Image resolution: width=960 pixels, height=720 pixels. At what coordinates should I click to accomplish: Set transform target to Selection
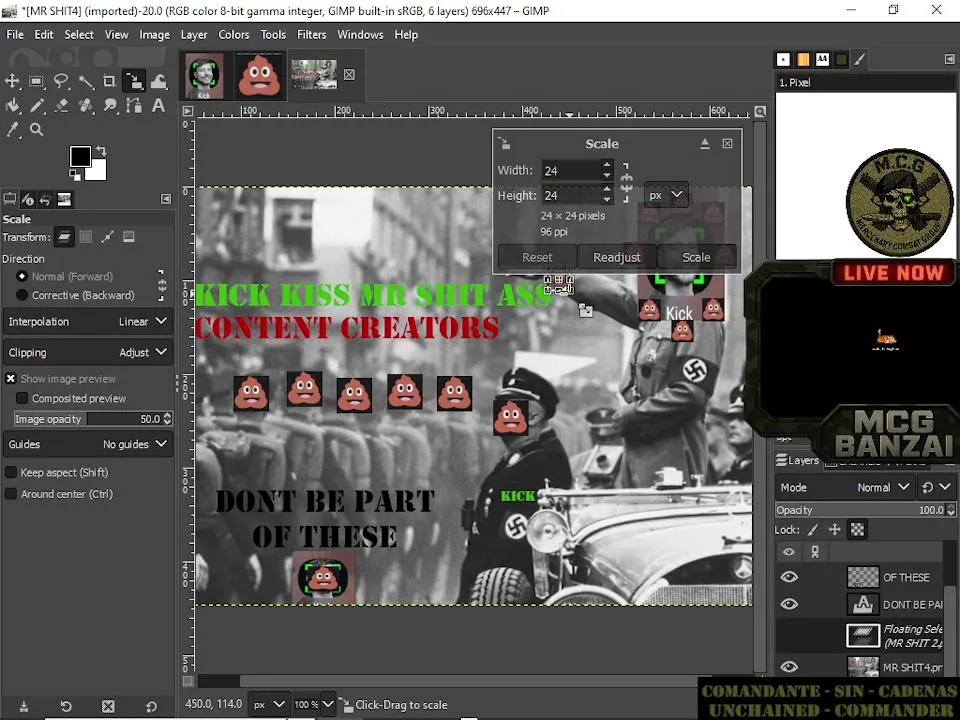pos(86,237)
